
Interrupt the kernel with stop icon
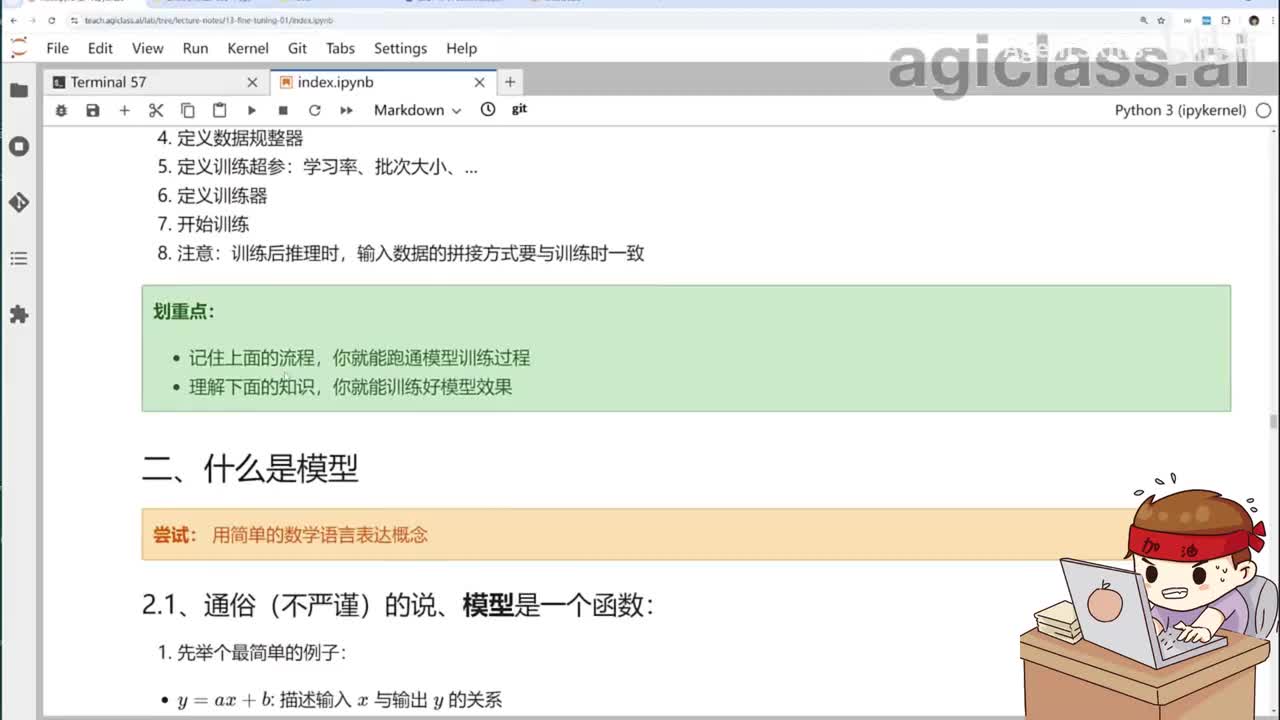[283, 110]
